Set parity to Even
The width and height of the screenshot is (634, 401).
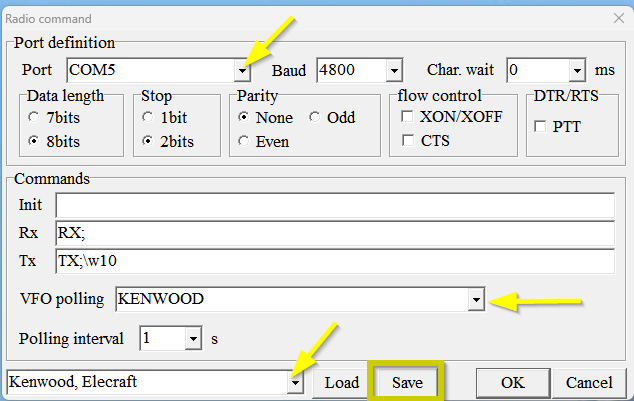(x=245, y=141)
